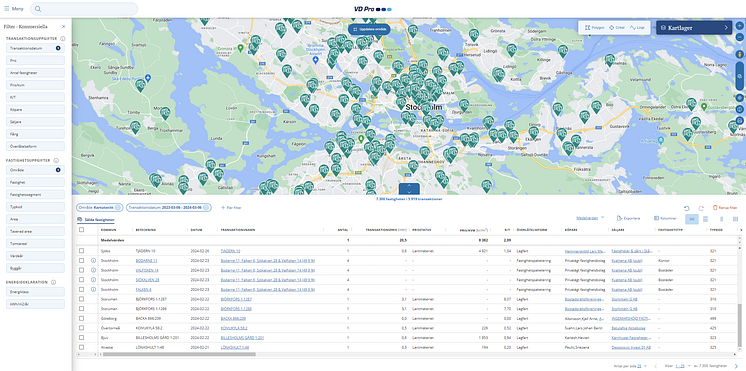Open info icon on FALKEN 6 row

[93, 289]
